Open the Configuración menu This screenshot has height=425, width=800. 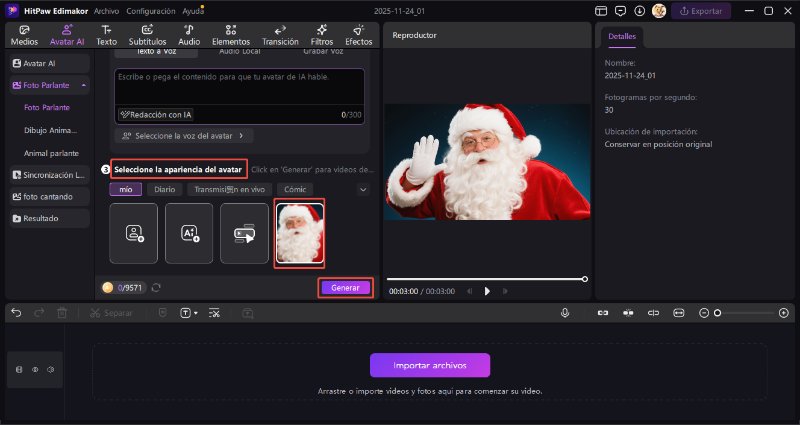coord(151,11)
